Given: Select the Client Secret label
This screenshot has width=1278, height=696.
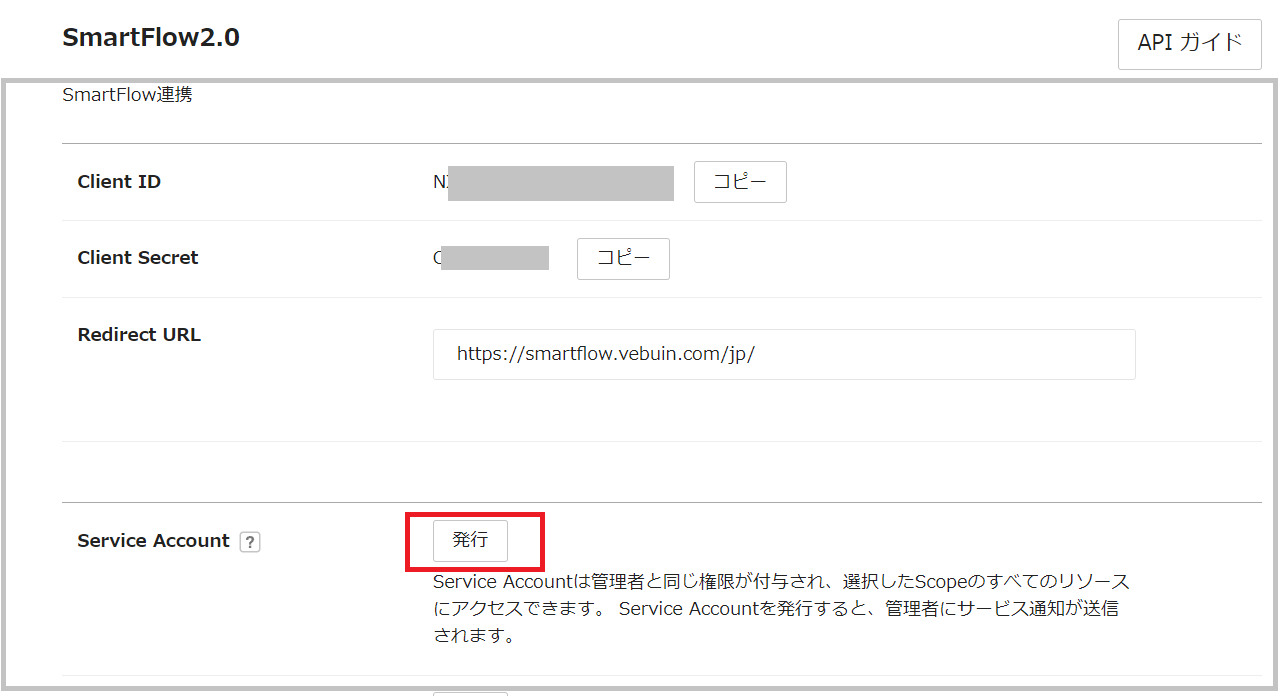Looking at the screenshot, I should [x=138, y=258].
